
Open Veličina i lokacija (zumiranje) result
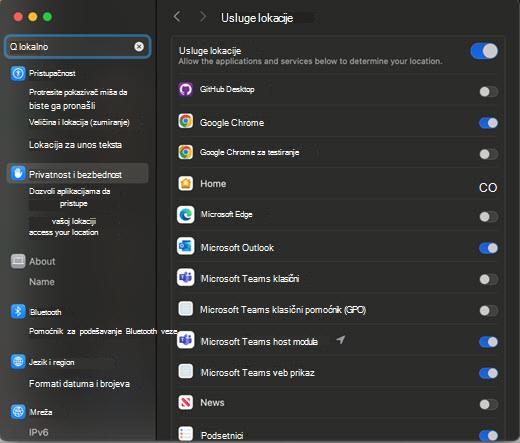(79, 122)
